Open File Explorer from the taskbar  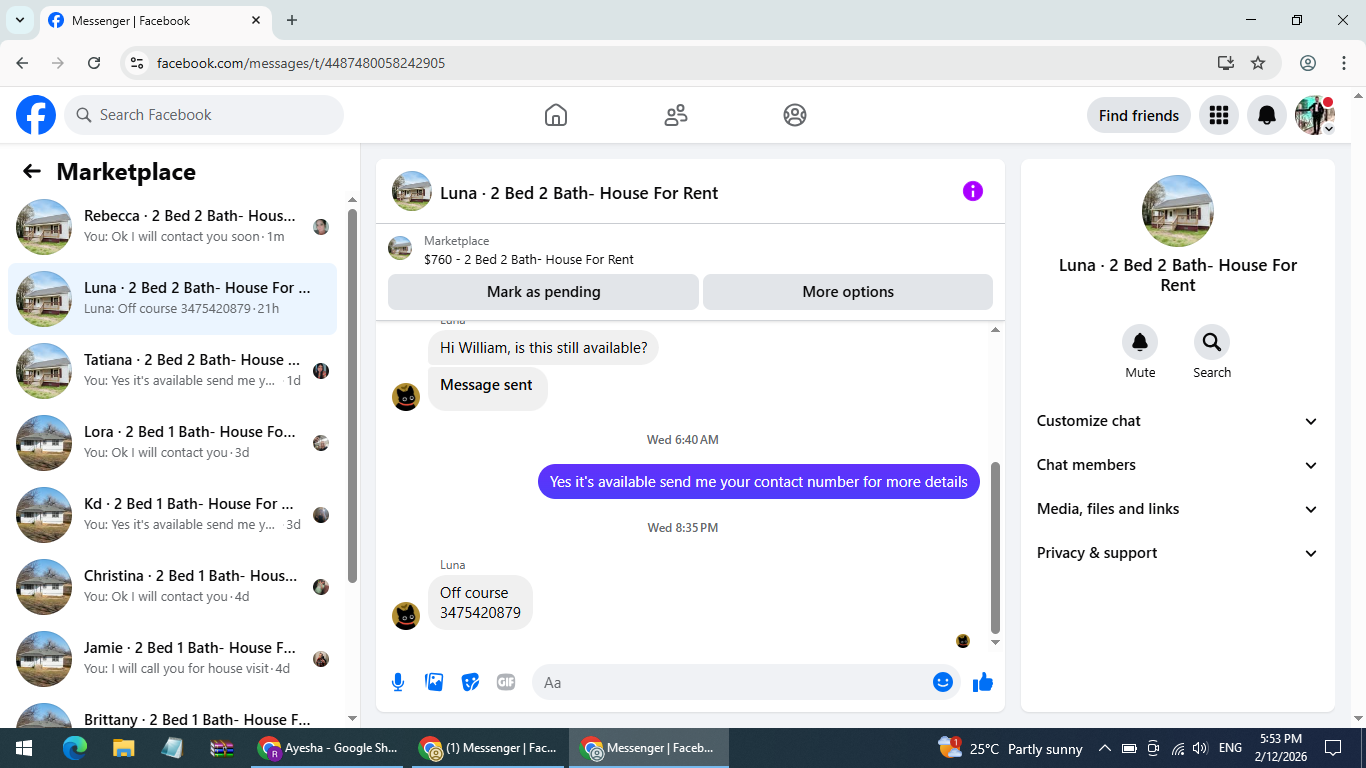click(x=123, y=748)
